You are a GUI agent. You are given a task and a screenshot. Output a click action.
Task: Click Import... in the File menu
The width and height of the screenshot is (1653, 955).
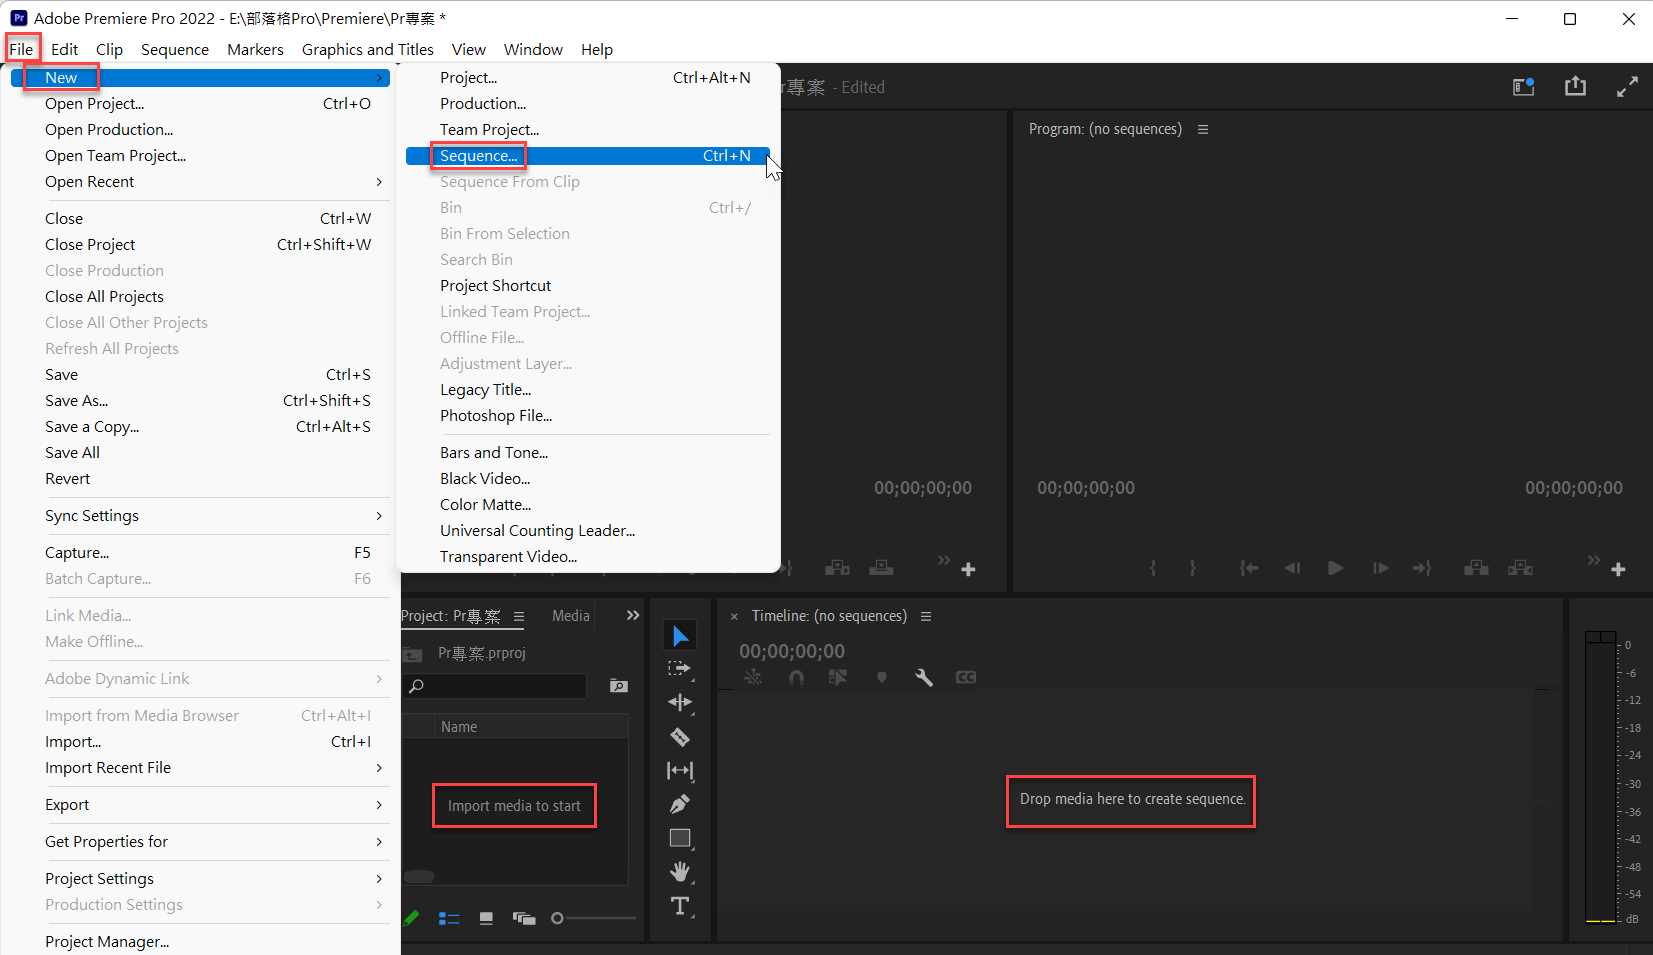(209, 742)
